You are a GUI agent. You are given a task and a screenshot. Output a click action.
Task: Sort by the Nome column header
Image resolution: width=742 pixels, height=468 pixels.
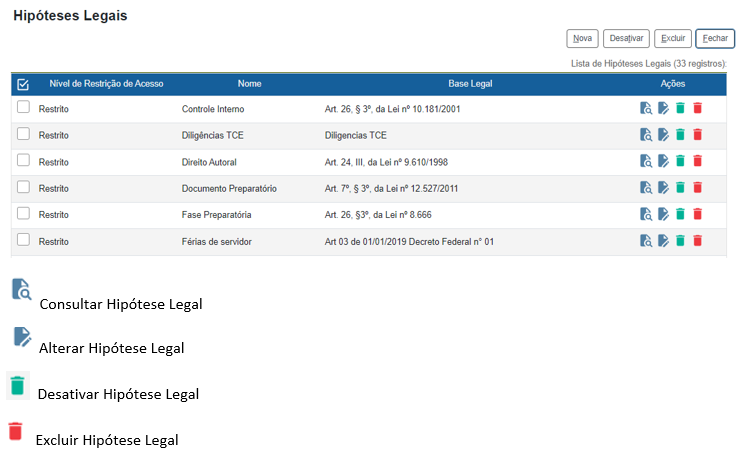click(249, 84)
